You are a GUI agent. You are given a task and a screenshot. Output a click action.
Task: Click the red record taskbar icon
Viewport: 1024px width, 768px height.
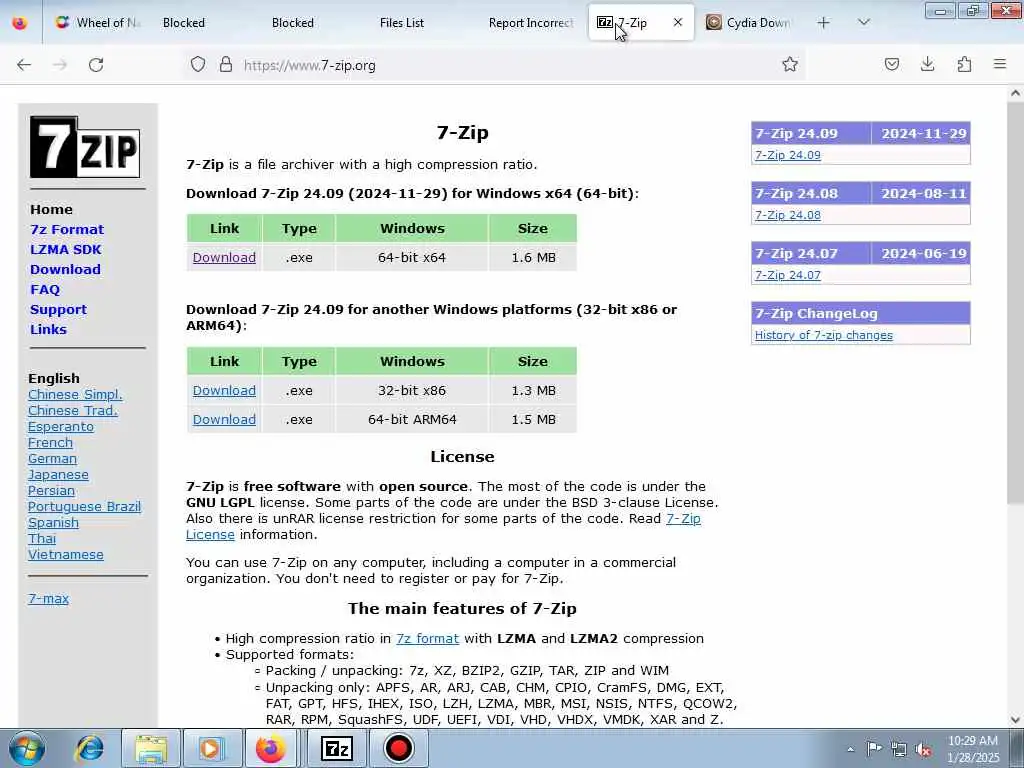tap(398, 748)
